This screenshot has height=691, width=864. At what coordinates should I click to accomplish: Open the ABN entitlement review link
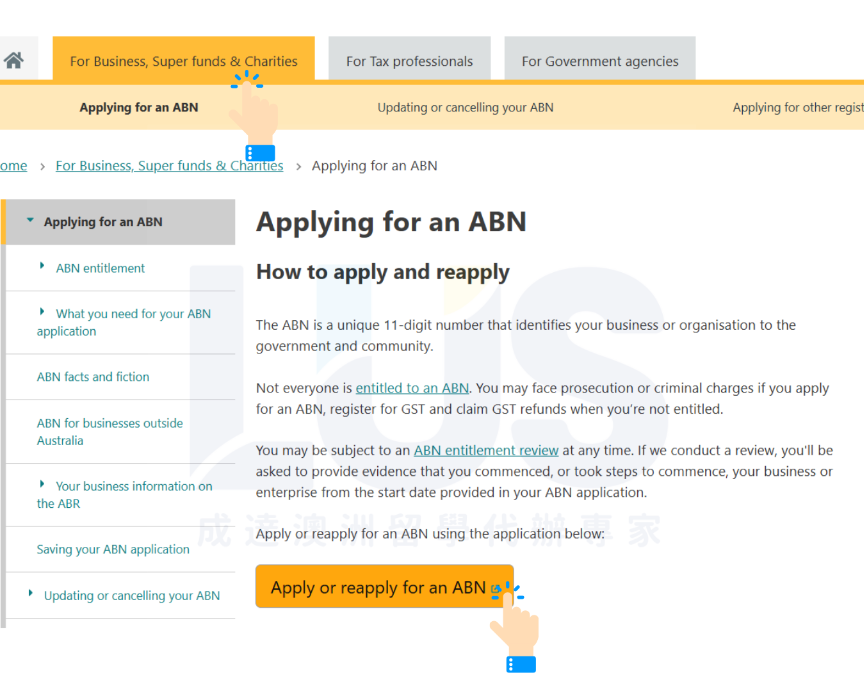tap(486, 451)
